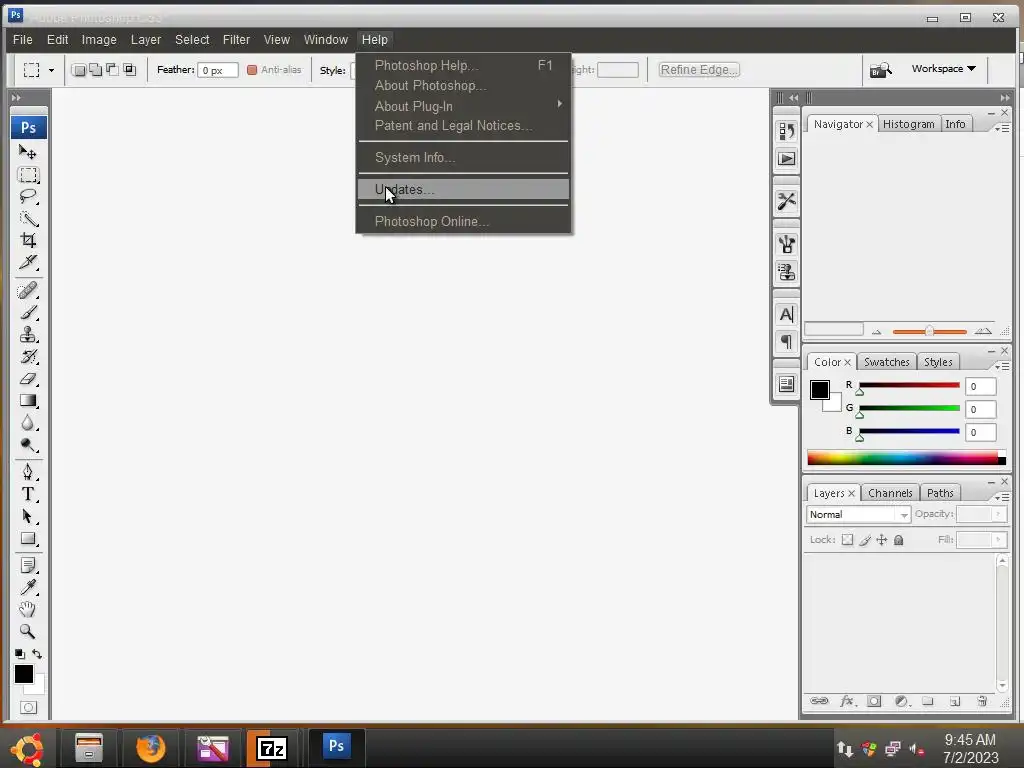Viewport: 1024px width, 768px height.
Task: Select the Notes tool
Action: (28, 565)
